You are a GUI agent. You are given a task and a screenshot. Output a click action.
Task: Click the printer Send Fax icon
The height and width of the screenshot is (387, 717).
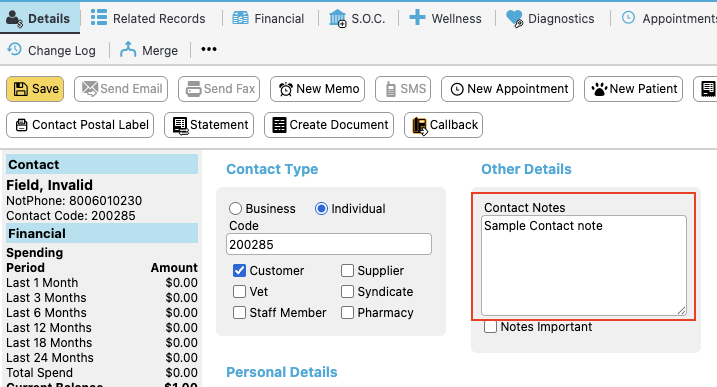click(x=193, y=89)
